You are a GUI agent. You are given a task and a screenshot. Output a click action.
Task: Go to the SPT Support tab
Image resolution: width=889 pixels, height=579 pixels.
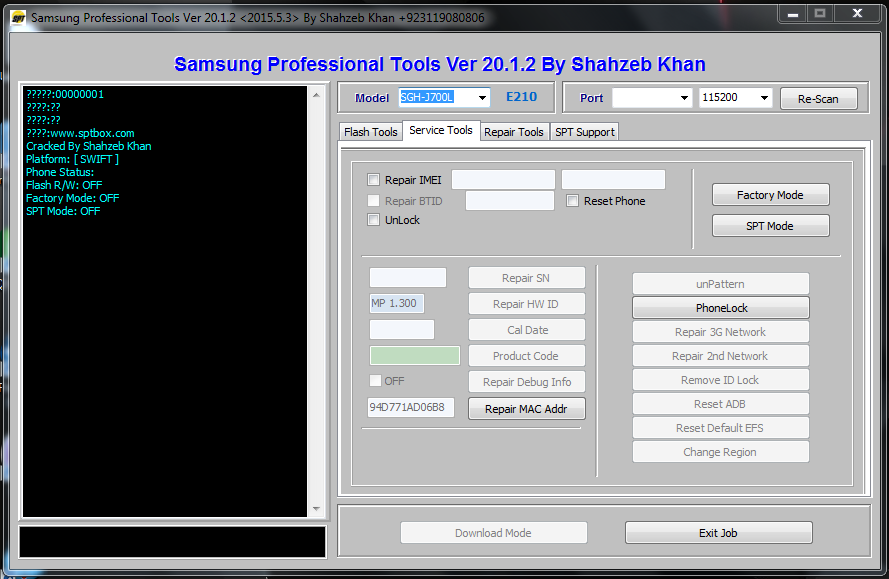click(x=585, y=132)
